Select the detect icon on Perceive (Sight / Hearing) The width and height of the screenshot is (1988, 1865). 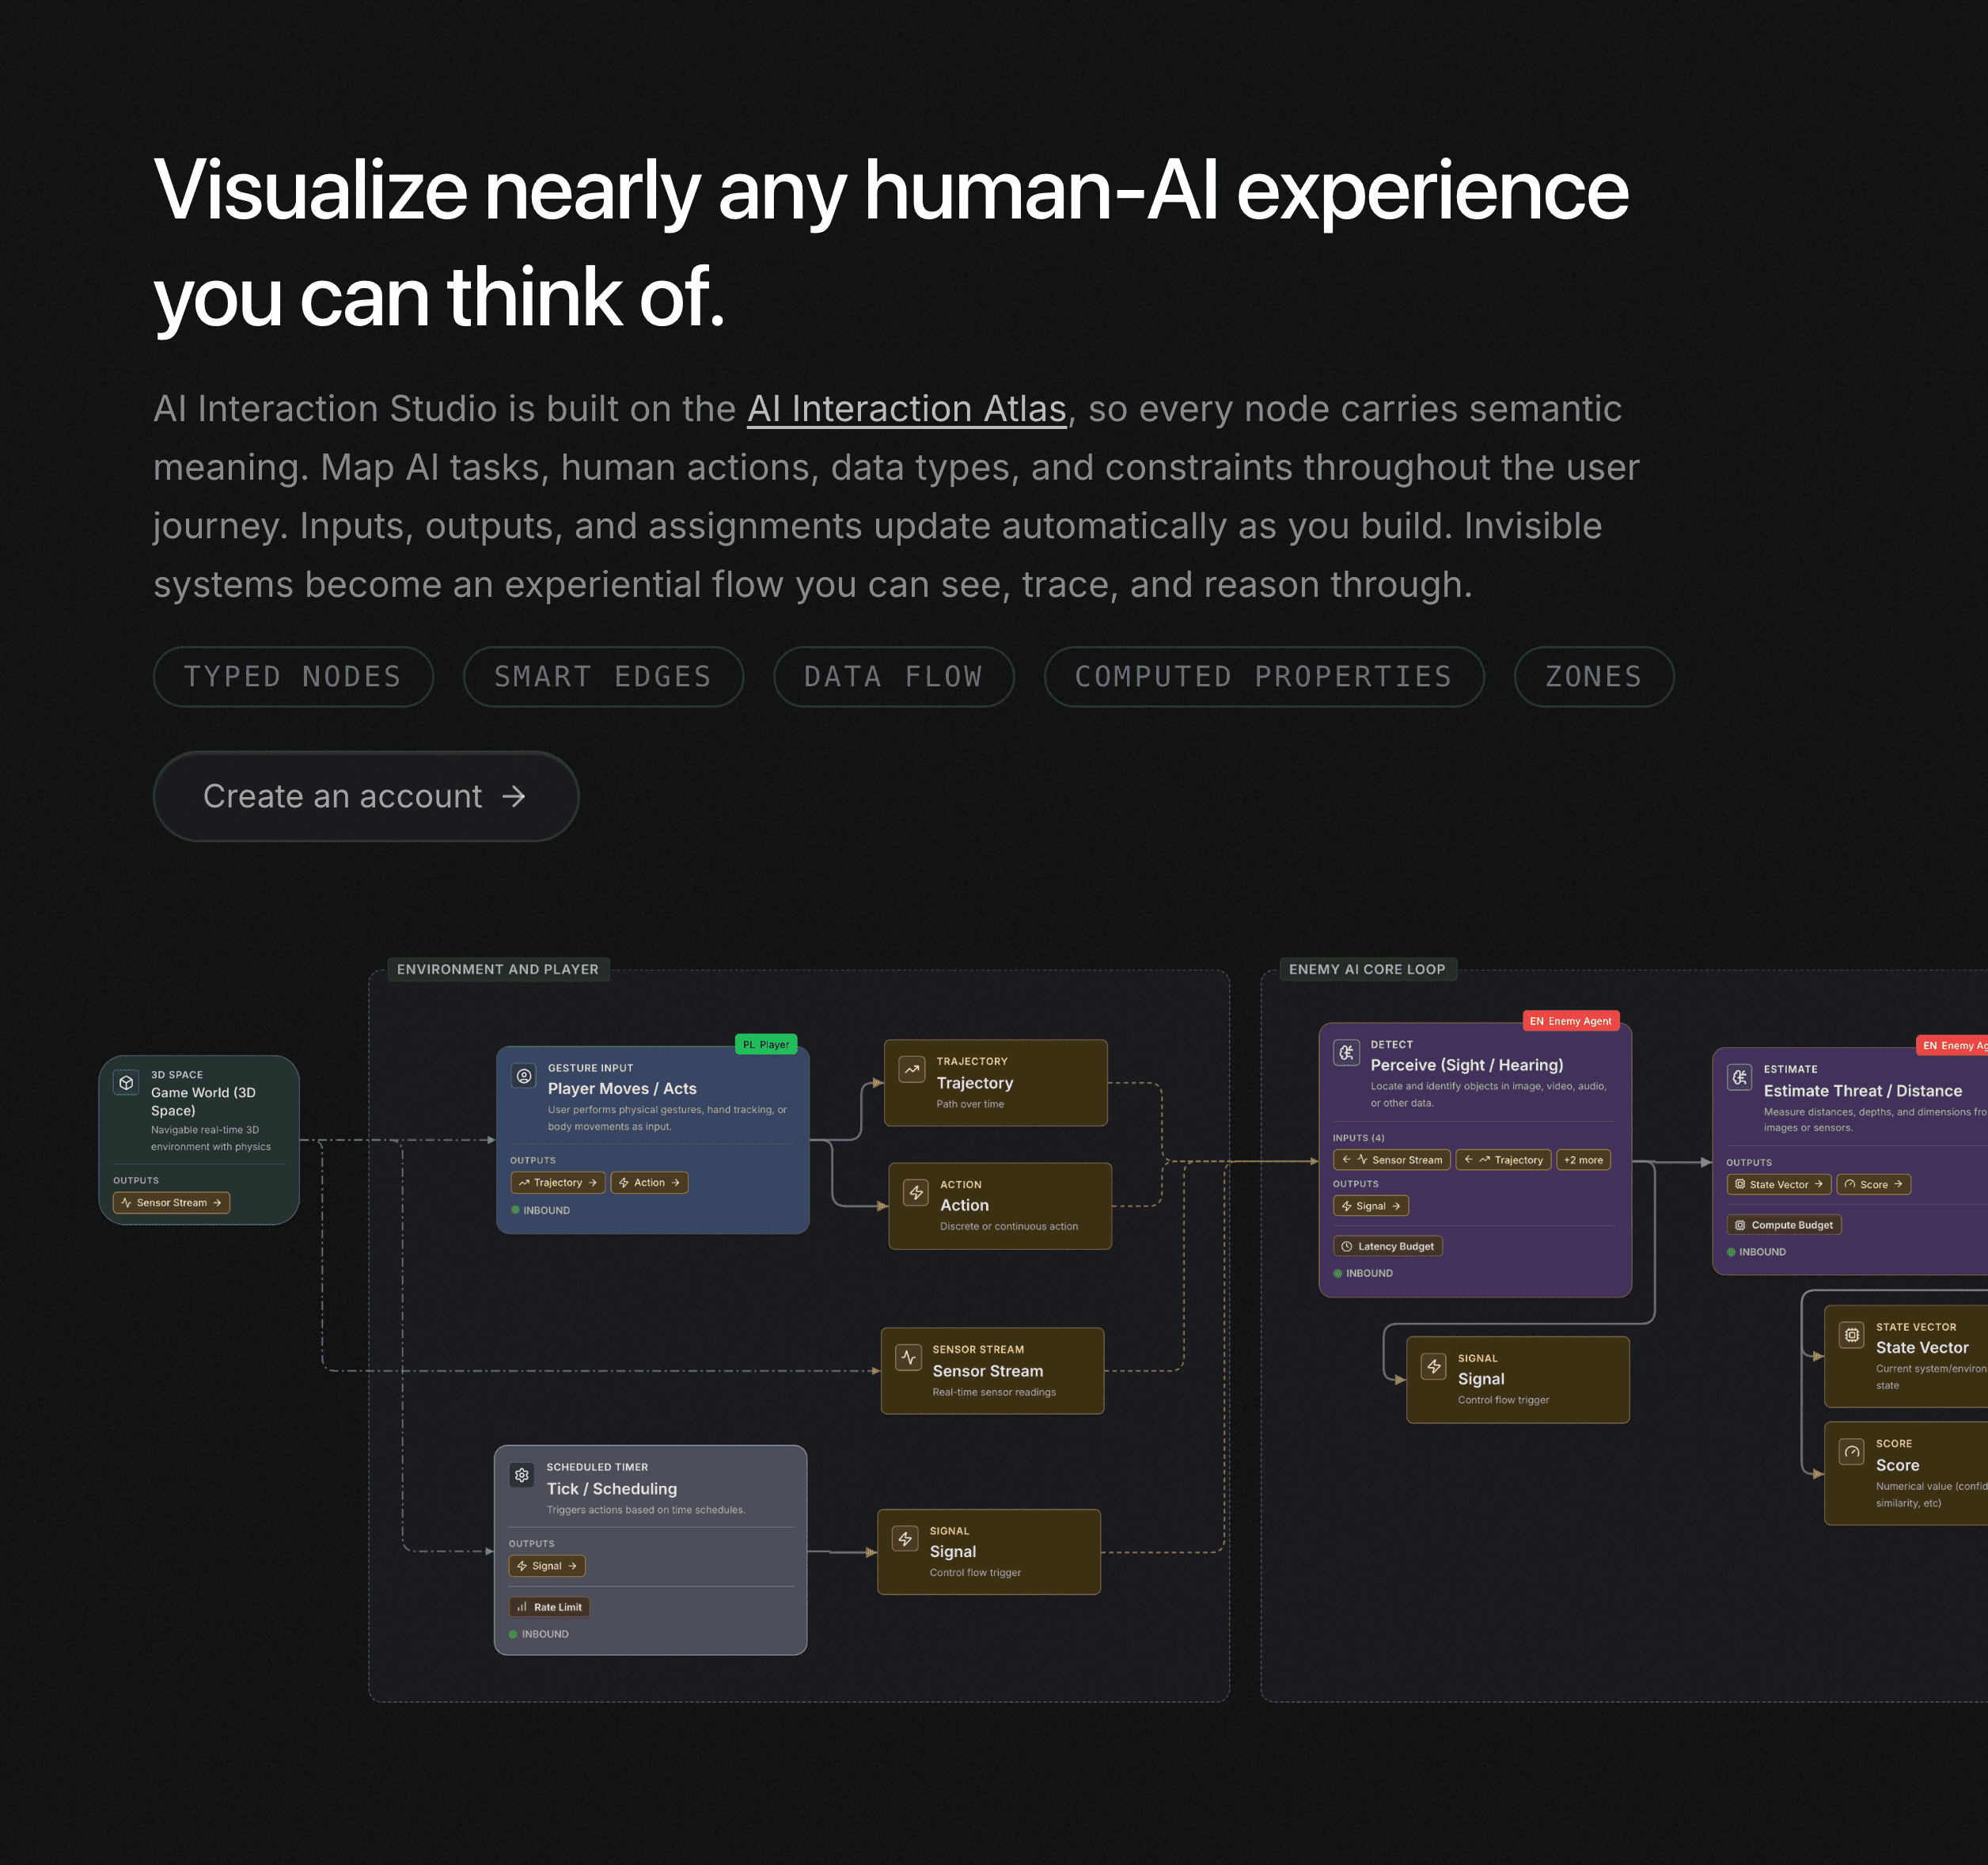[x=1347, y=1053]
